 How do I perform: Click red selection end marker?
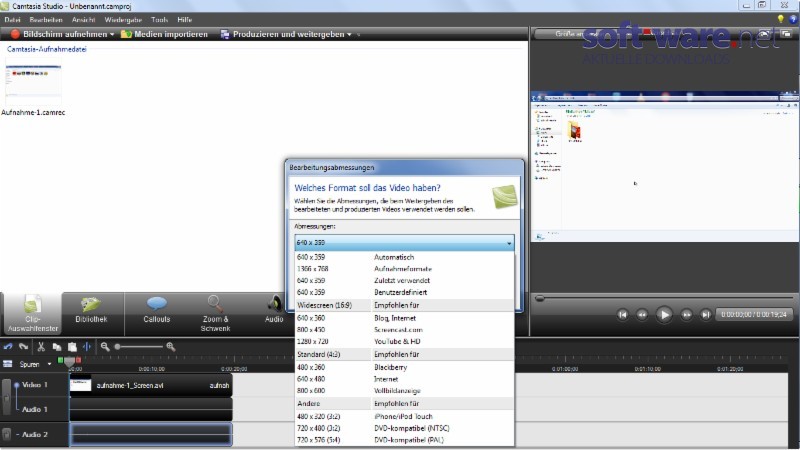coord(79,360)
